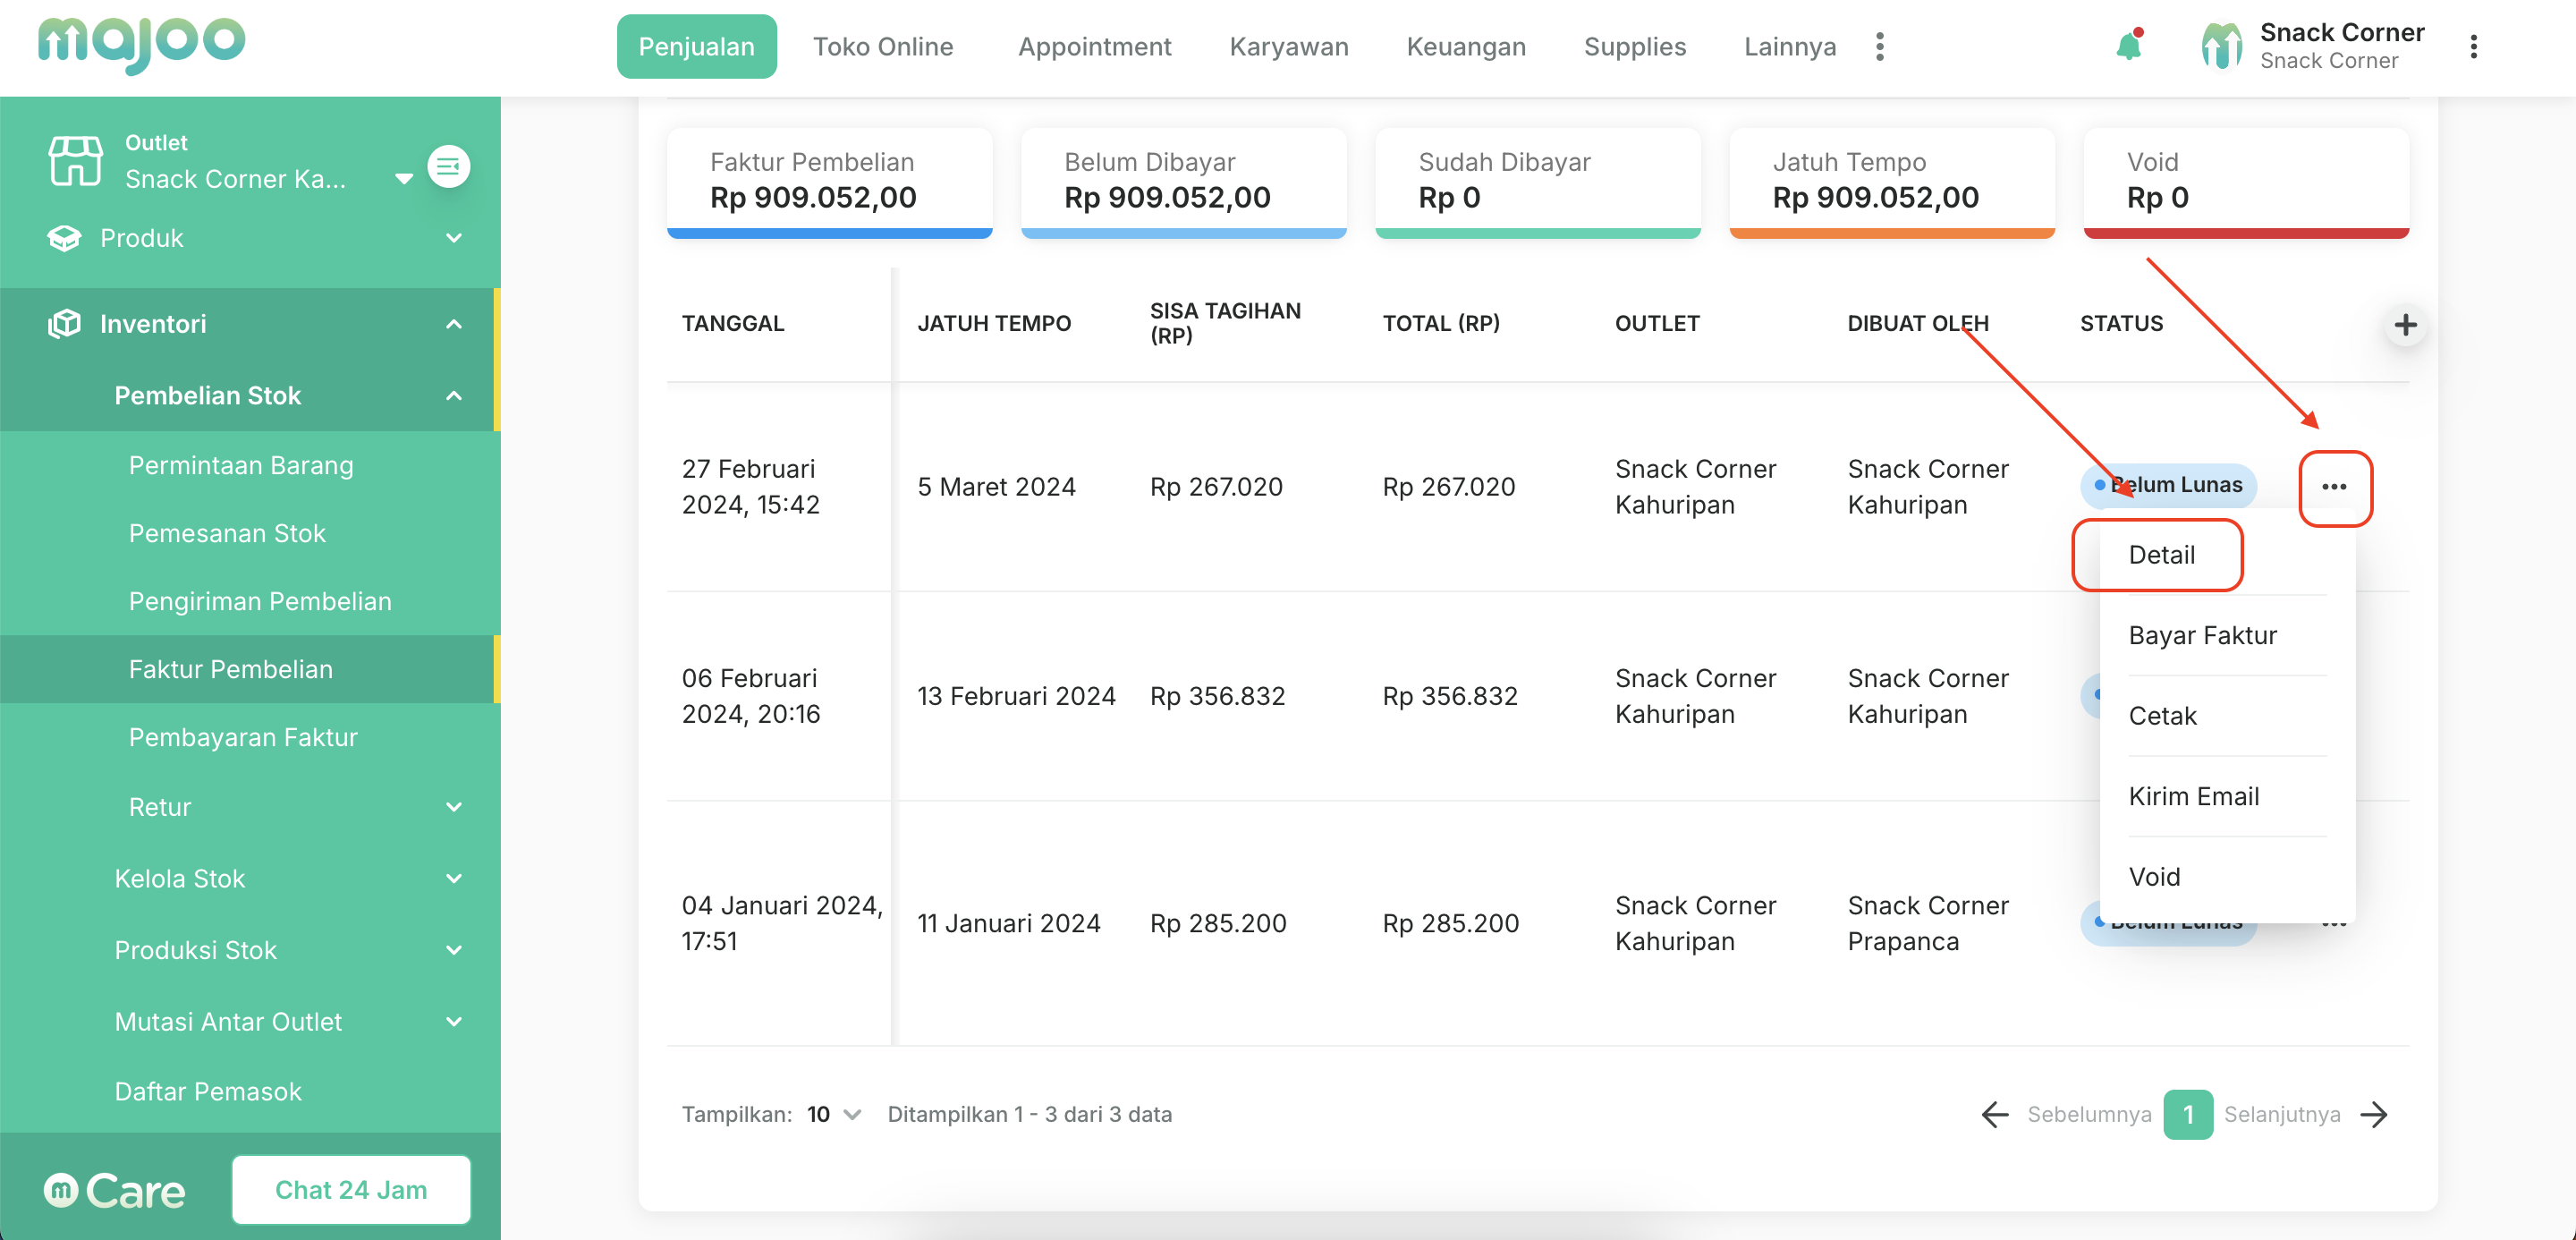This screenshot has height=1240, width=2576.
Task: Click the next page arrow icon
Action: tap(2374, 1114)
